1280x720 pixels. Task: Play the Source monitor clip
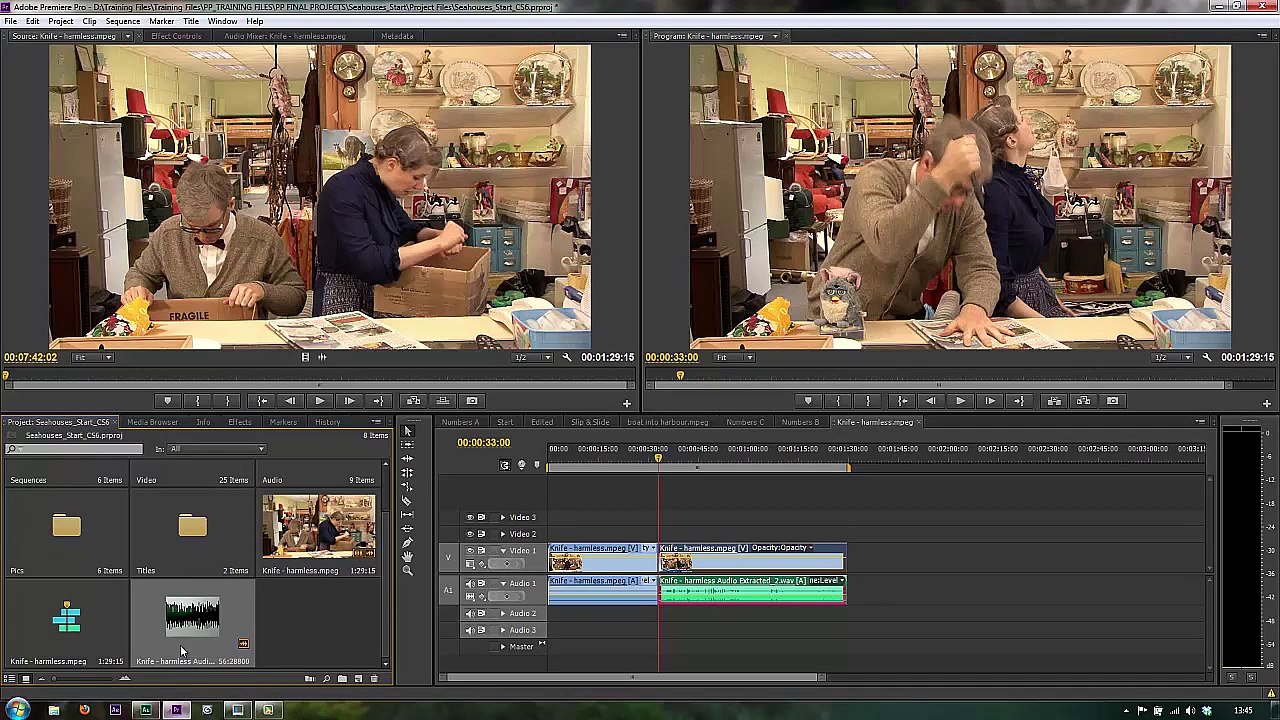coord(319,401)
